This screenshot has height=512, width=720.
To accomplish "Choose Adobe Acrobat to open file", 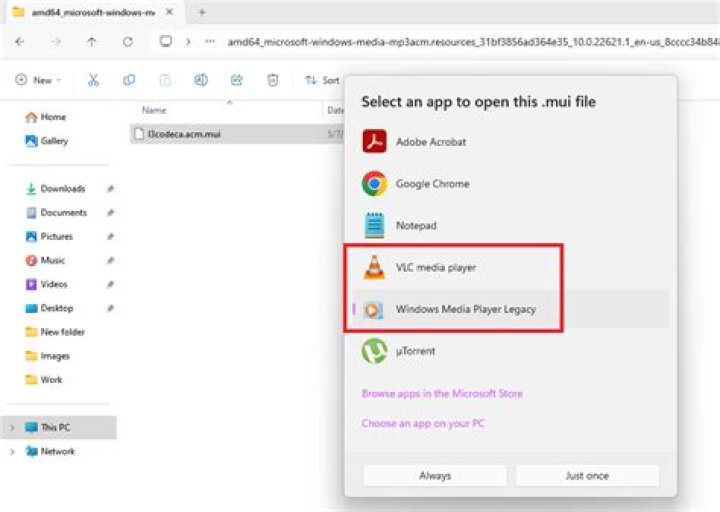I will [510, 141].
